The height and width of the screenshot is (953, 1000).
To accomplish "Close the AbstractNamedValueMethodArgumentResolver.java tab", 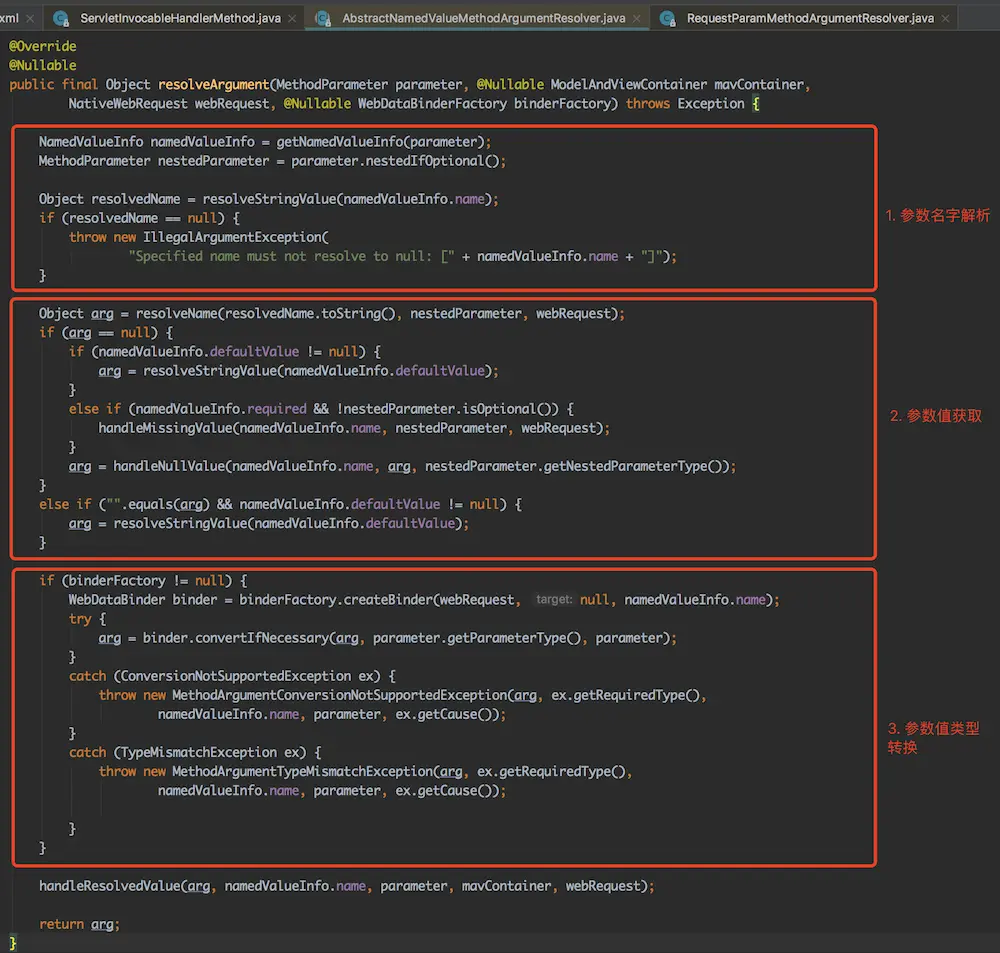I will coord(638,18).
